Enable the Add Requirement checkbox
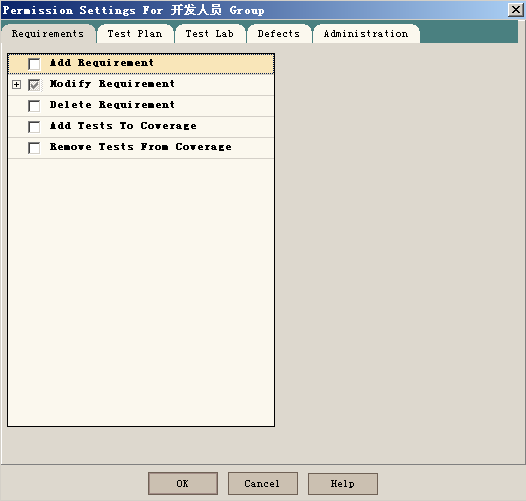 pos(34,64)
